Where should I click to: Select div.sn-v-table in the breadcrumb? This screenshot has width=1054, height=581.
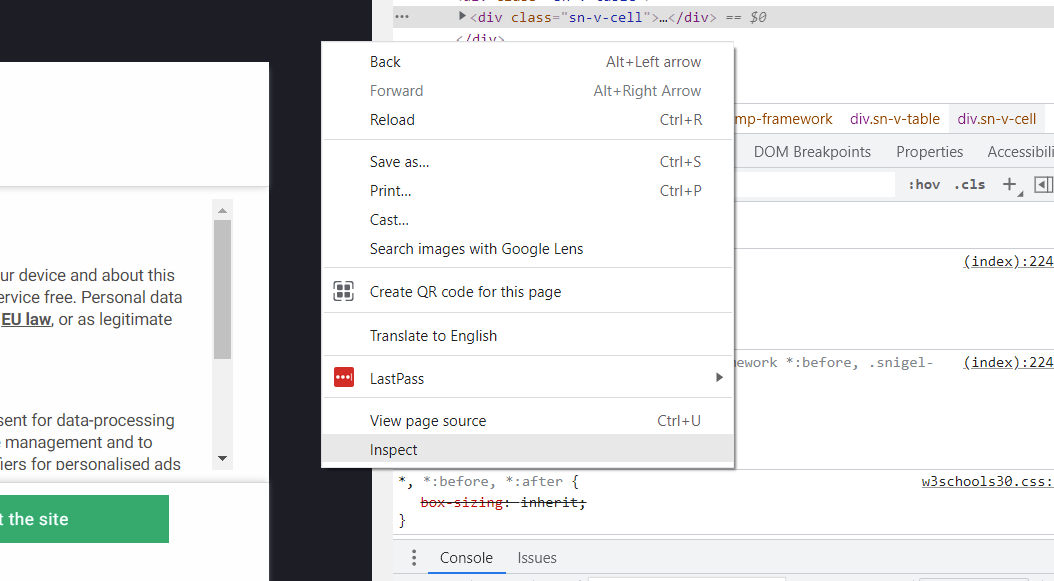(895, 119)
